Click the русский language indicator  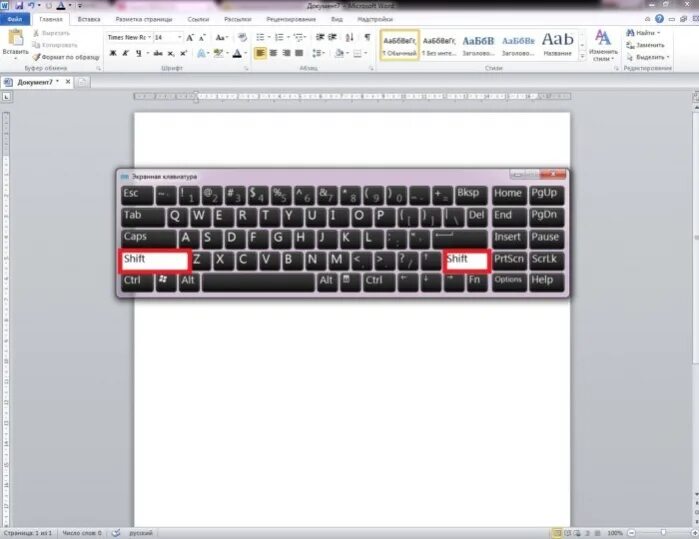tap(140, 533)
